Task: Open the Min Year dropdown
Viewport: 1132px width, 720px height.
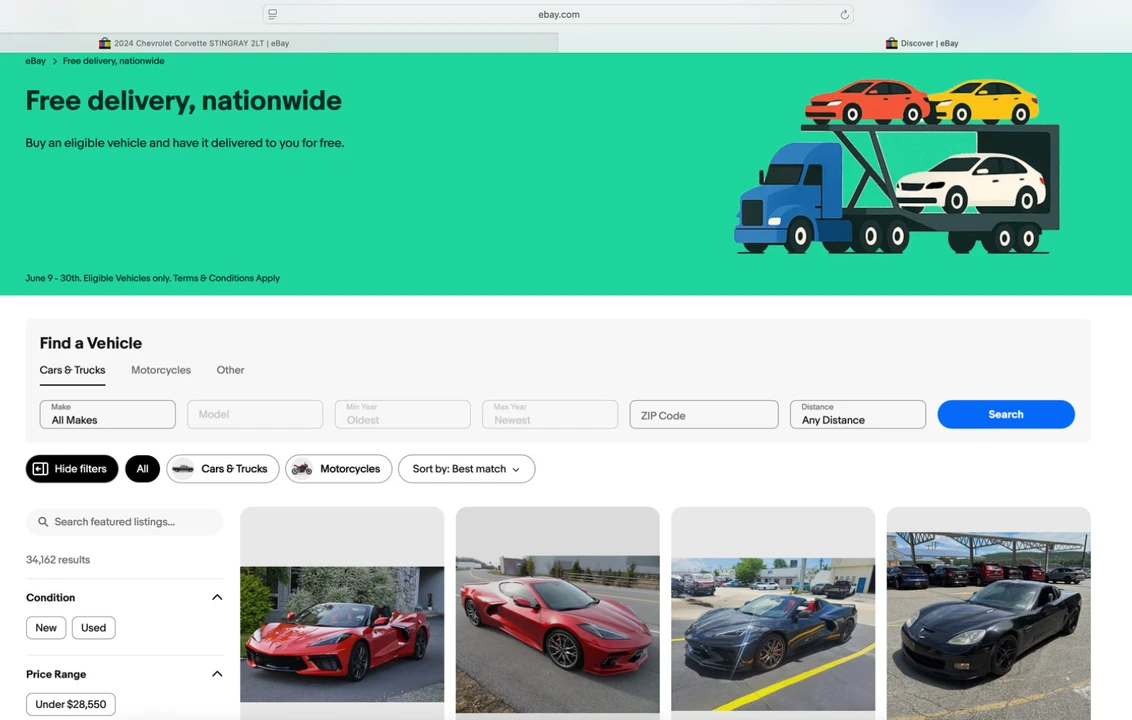Action: pos(403,415)
